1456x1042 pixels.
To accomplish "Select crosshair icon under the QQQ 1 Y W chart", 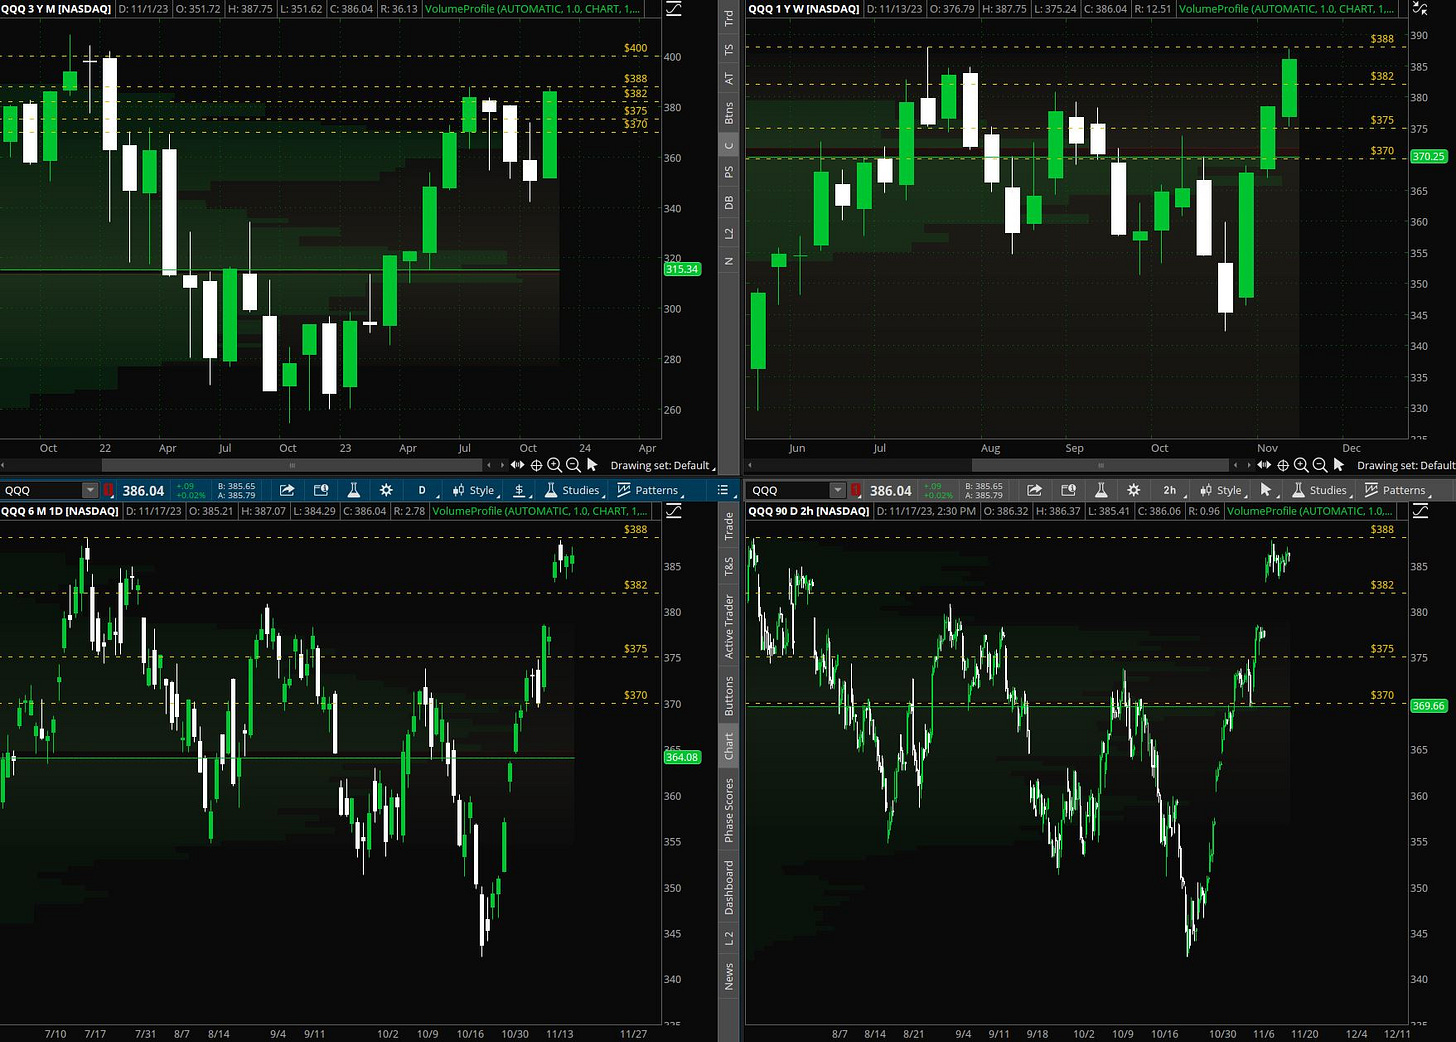I will (x=1283, y=465).
